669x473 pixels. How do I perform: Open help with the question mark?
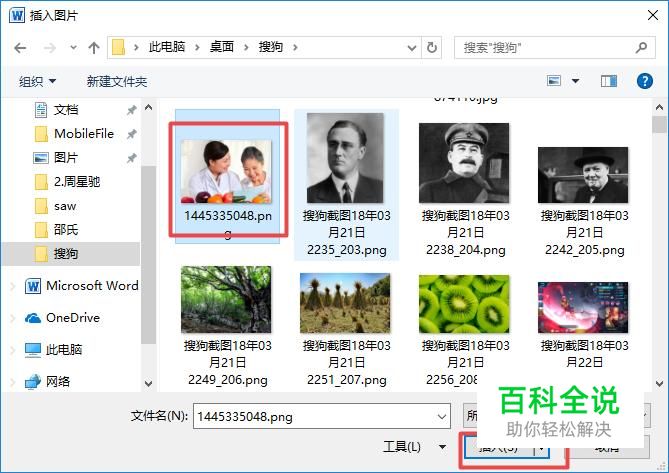coord(645,81)
